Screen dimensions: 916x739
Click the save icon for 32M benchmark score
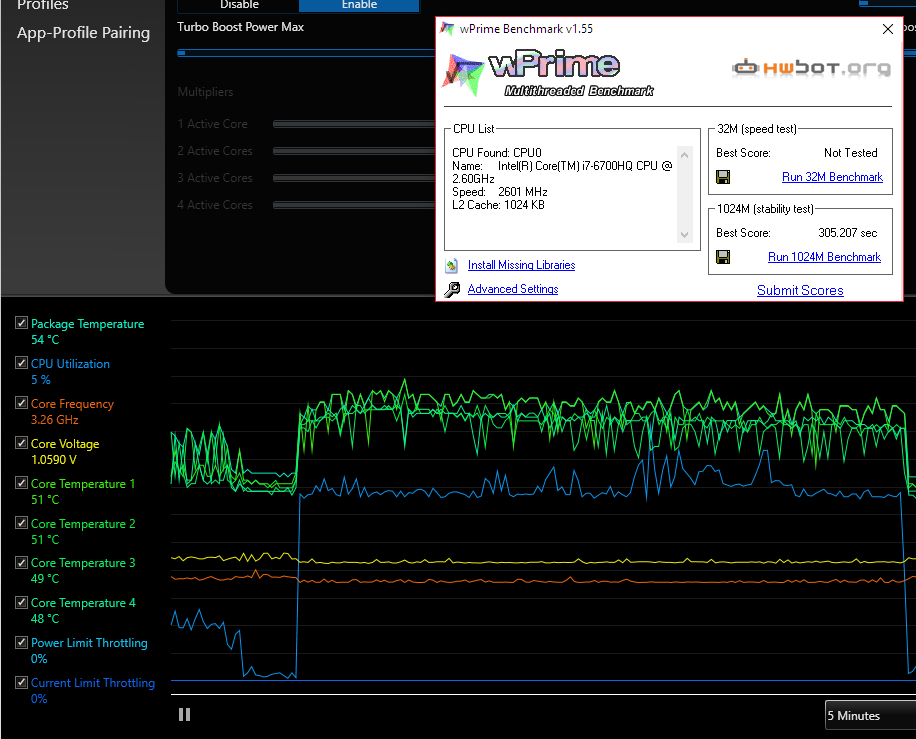723,177
